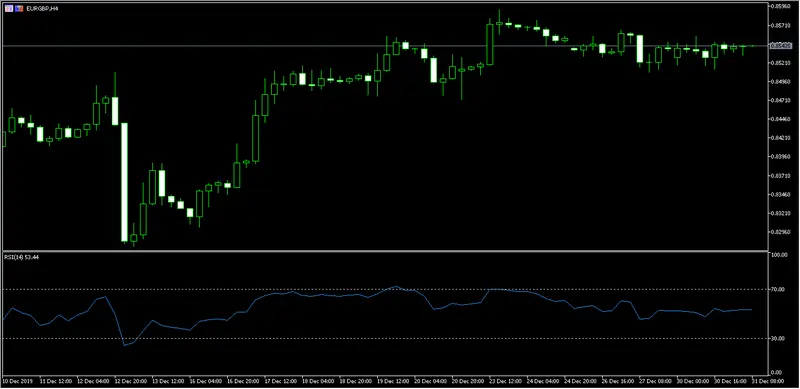
Task: Select the horizontal current-price line on the chart
Action: coord(384,46)
